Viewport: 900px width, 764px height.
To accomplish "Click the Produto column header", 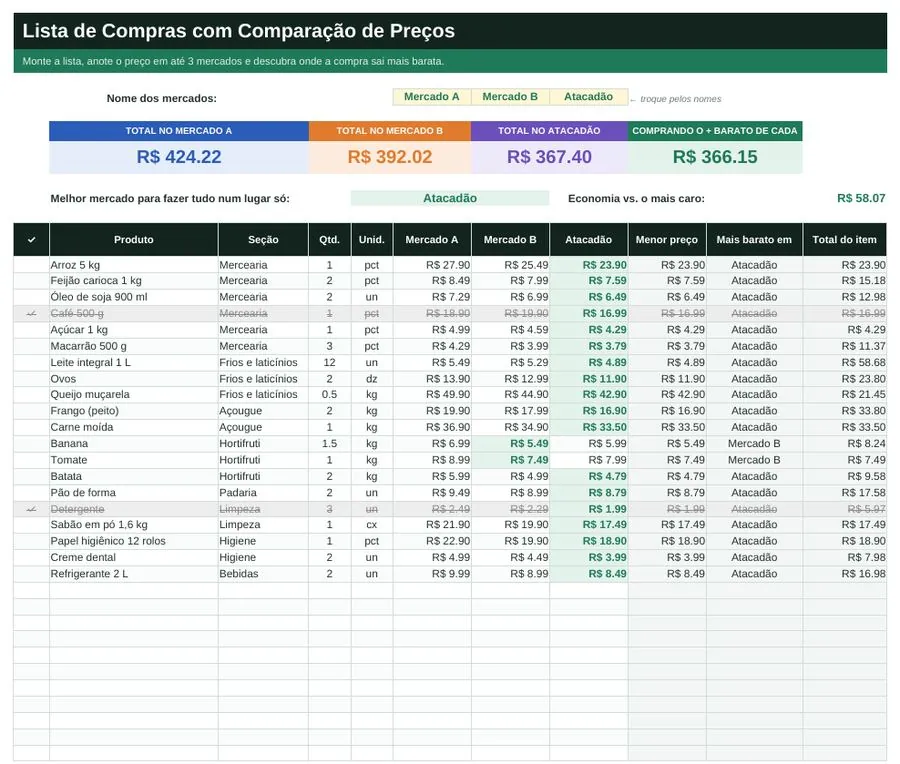I will 134,240.
